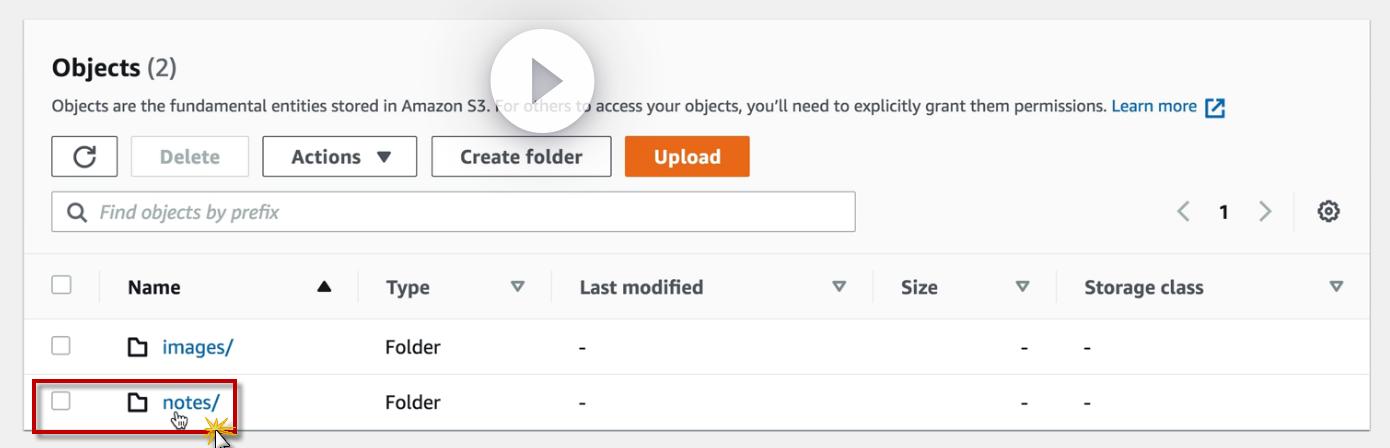Click the orange Upload button
The width and height of the screenshot is (1390, 448).
click(686, 157)
